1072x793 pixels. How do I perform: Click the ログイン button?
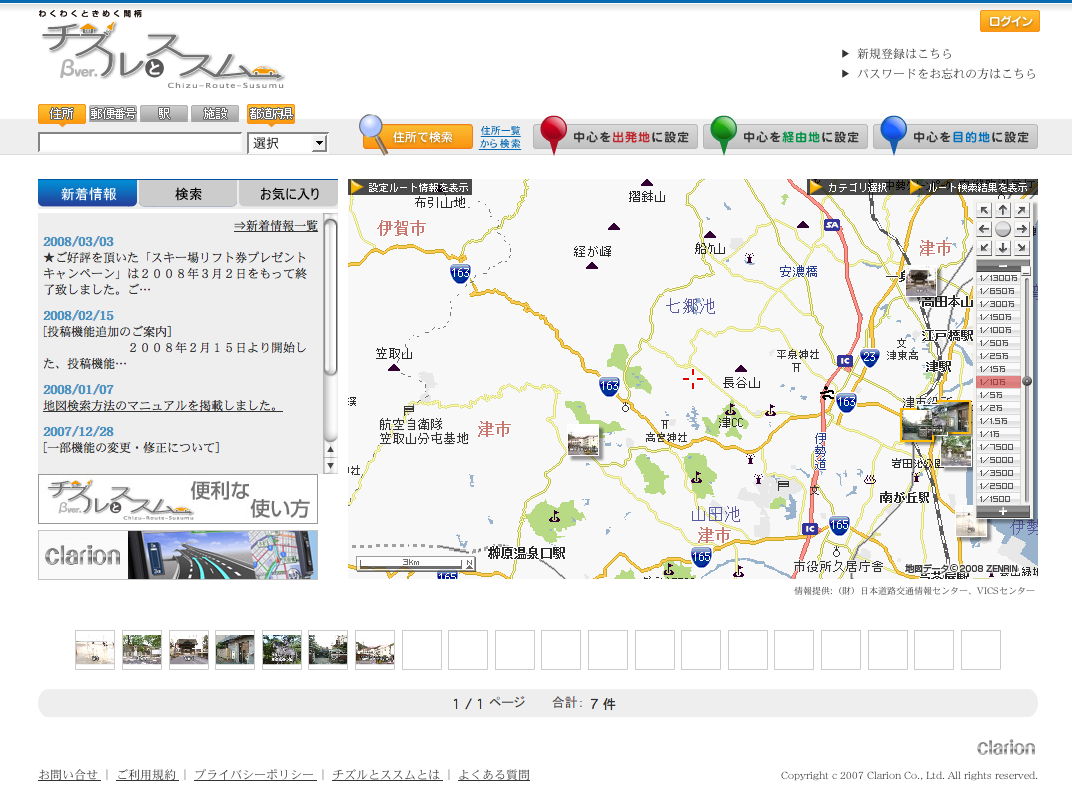click(x=1010, y=21)
